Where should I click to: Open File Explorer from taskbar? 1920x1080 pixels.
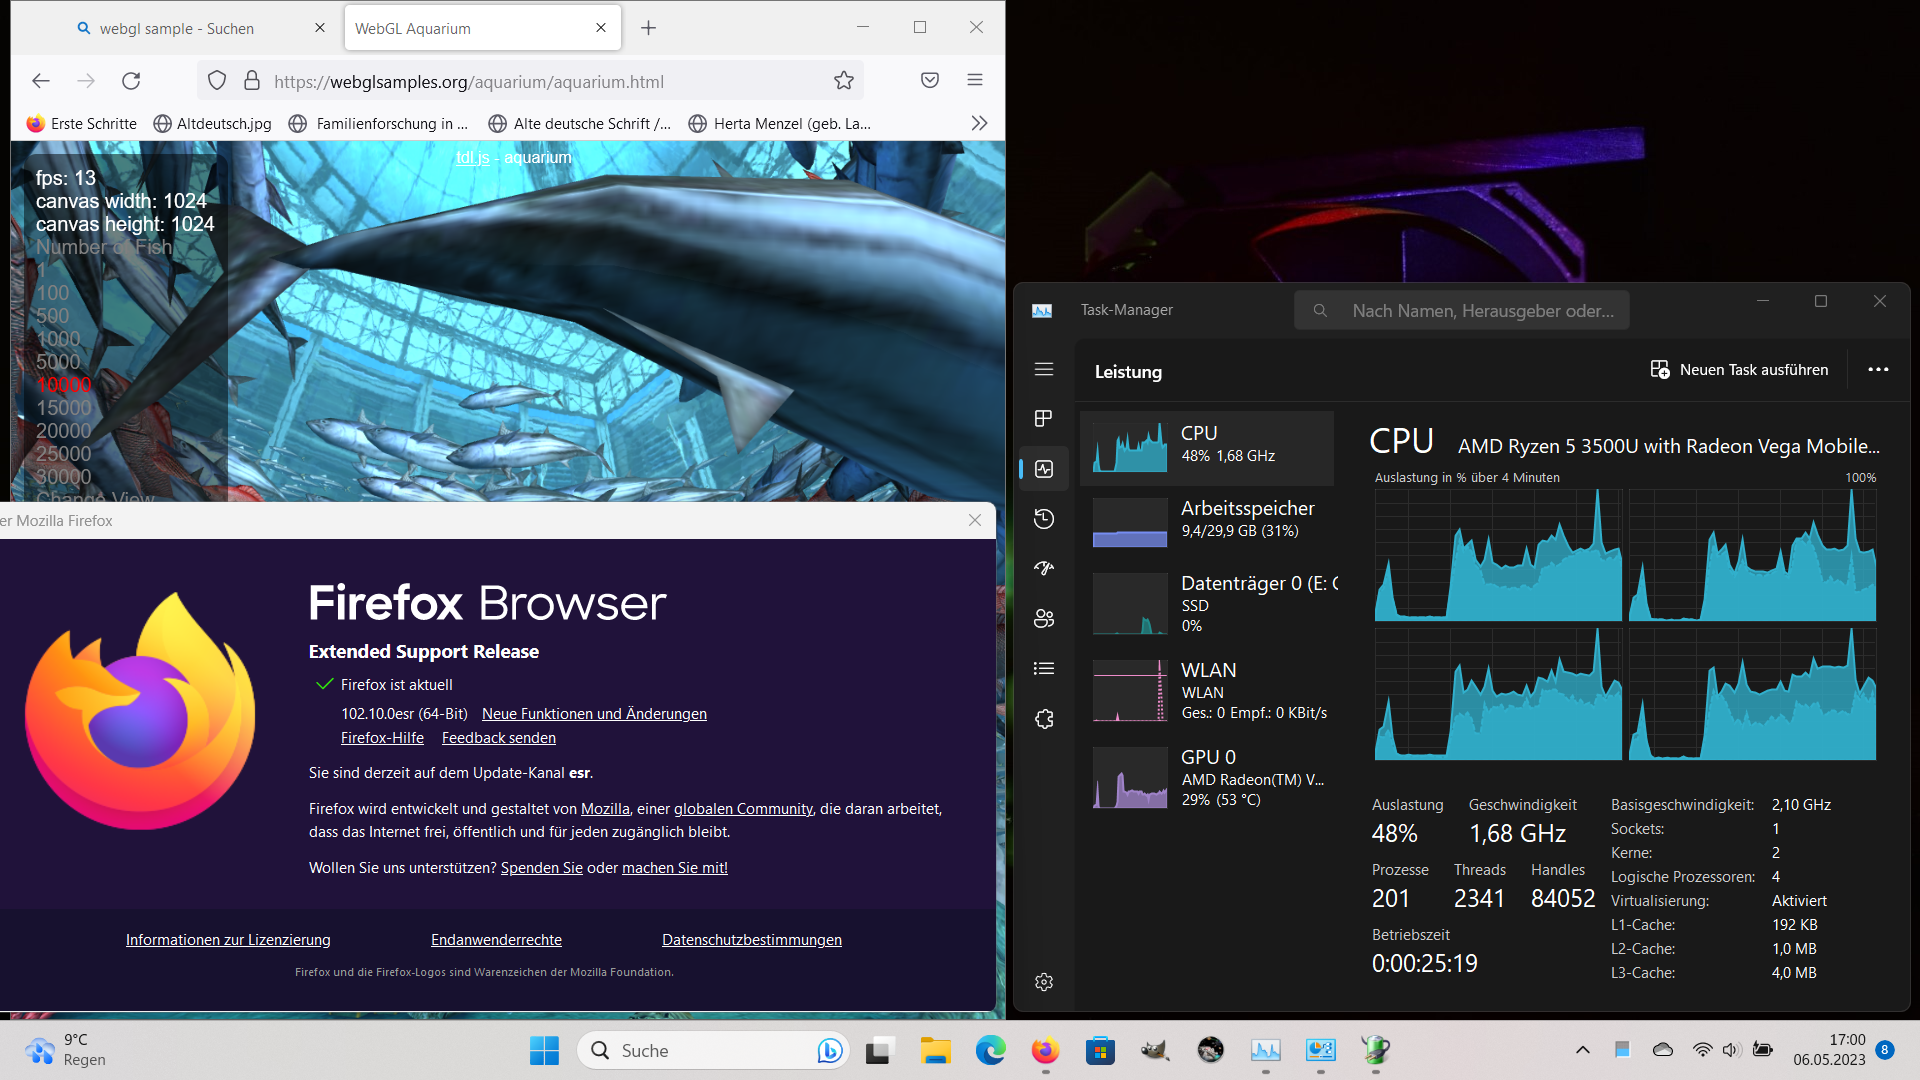[935, 1050]
